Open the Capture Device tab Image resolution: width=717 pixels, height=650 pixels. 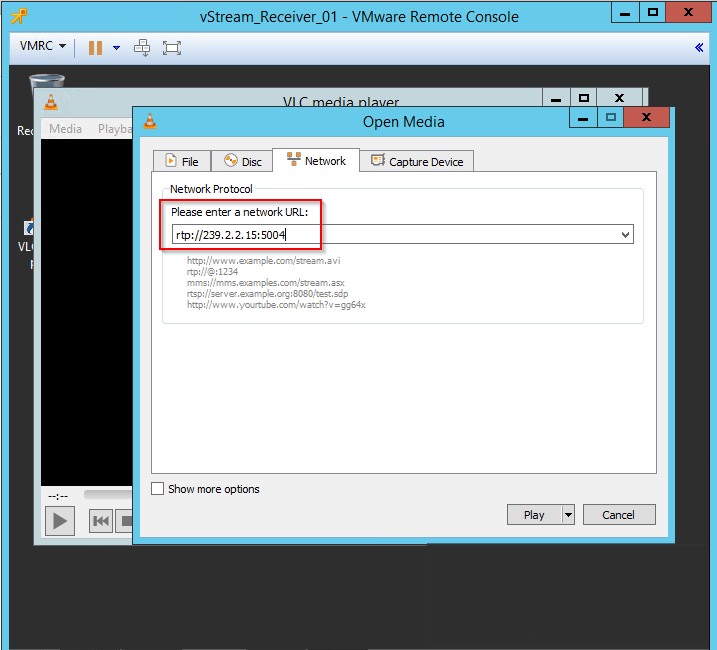click(x=416, y=161)
